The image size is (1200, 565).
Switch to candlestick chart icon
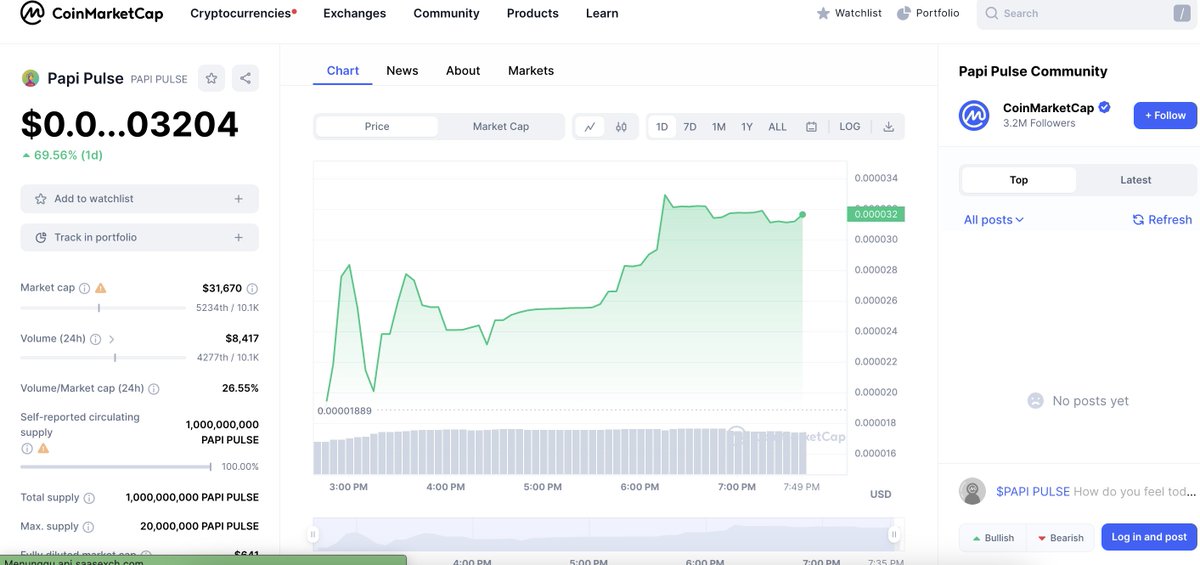(x=621, y=127)
